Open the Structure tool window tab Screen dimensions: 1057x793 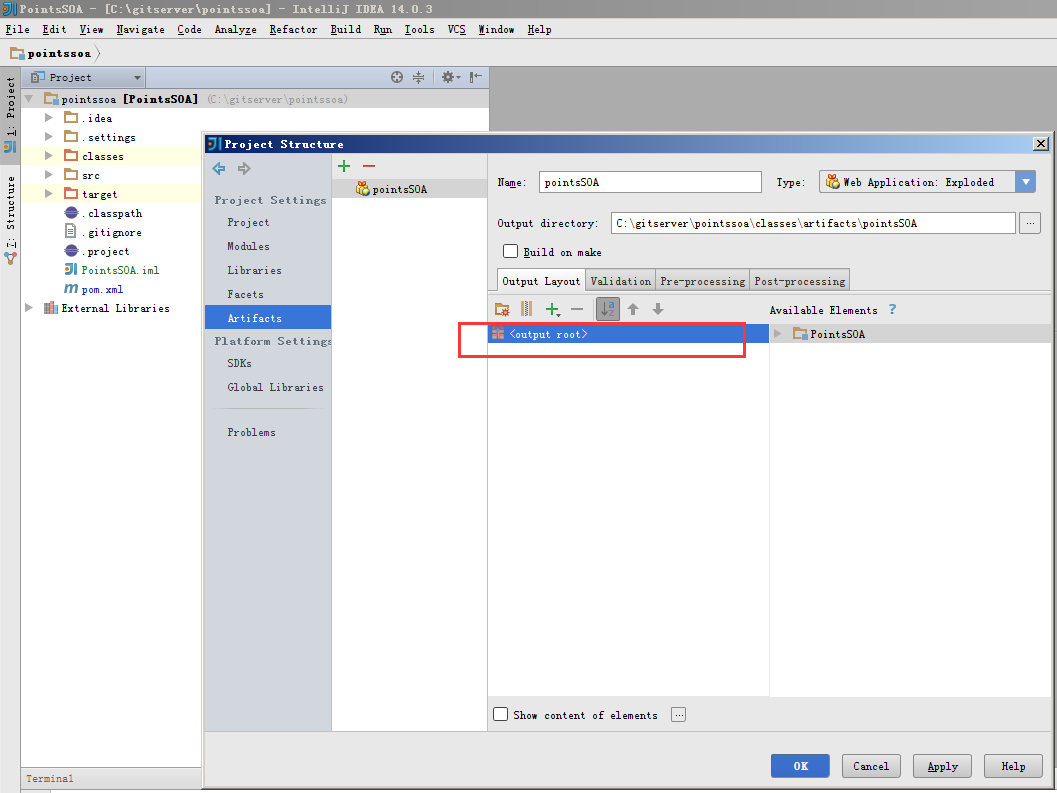point(10,219)
